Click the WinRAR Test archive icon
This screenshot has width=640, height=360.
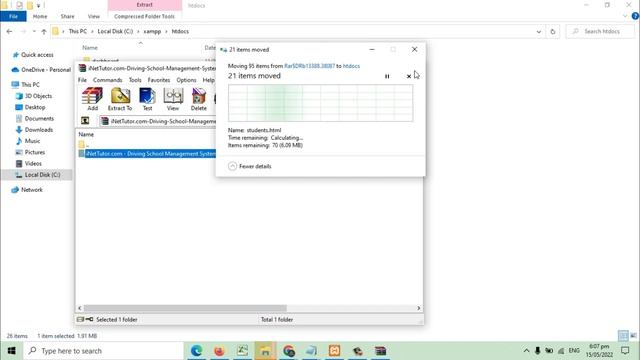147,99
